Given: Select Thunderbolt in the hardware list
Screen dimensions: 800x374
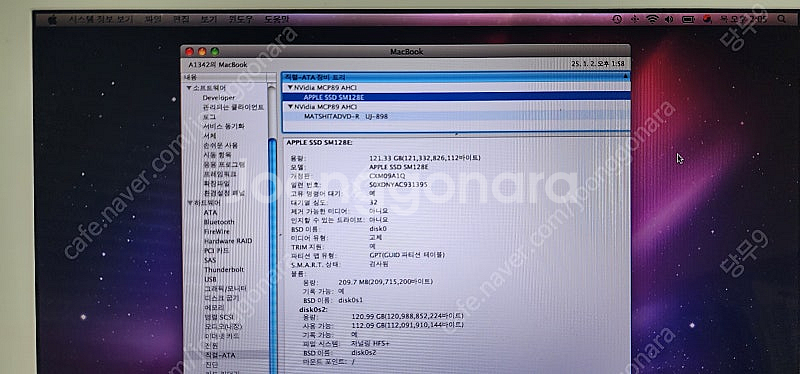Looking at the screenshot, I should pos(224,269).
